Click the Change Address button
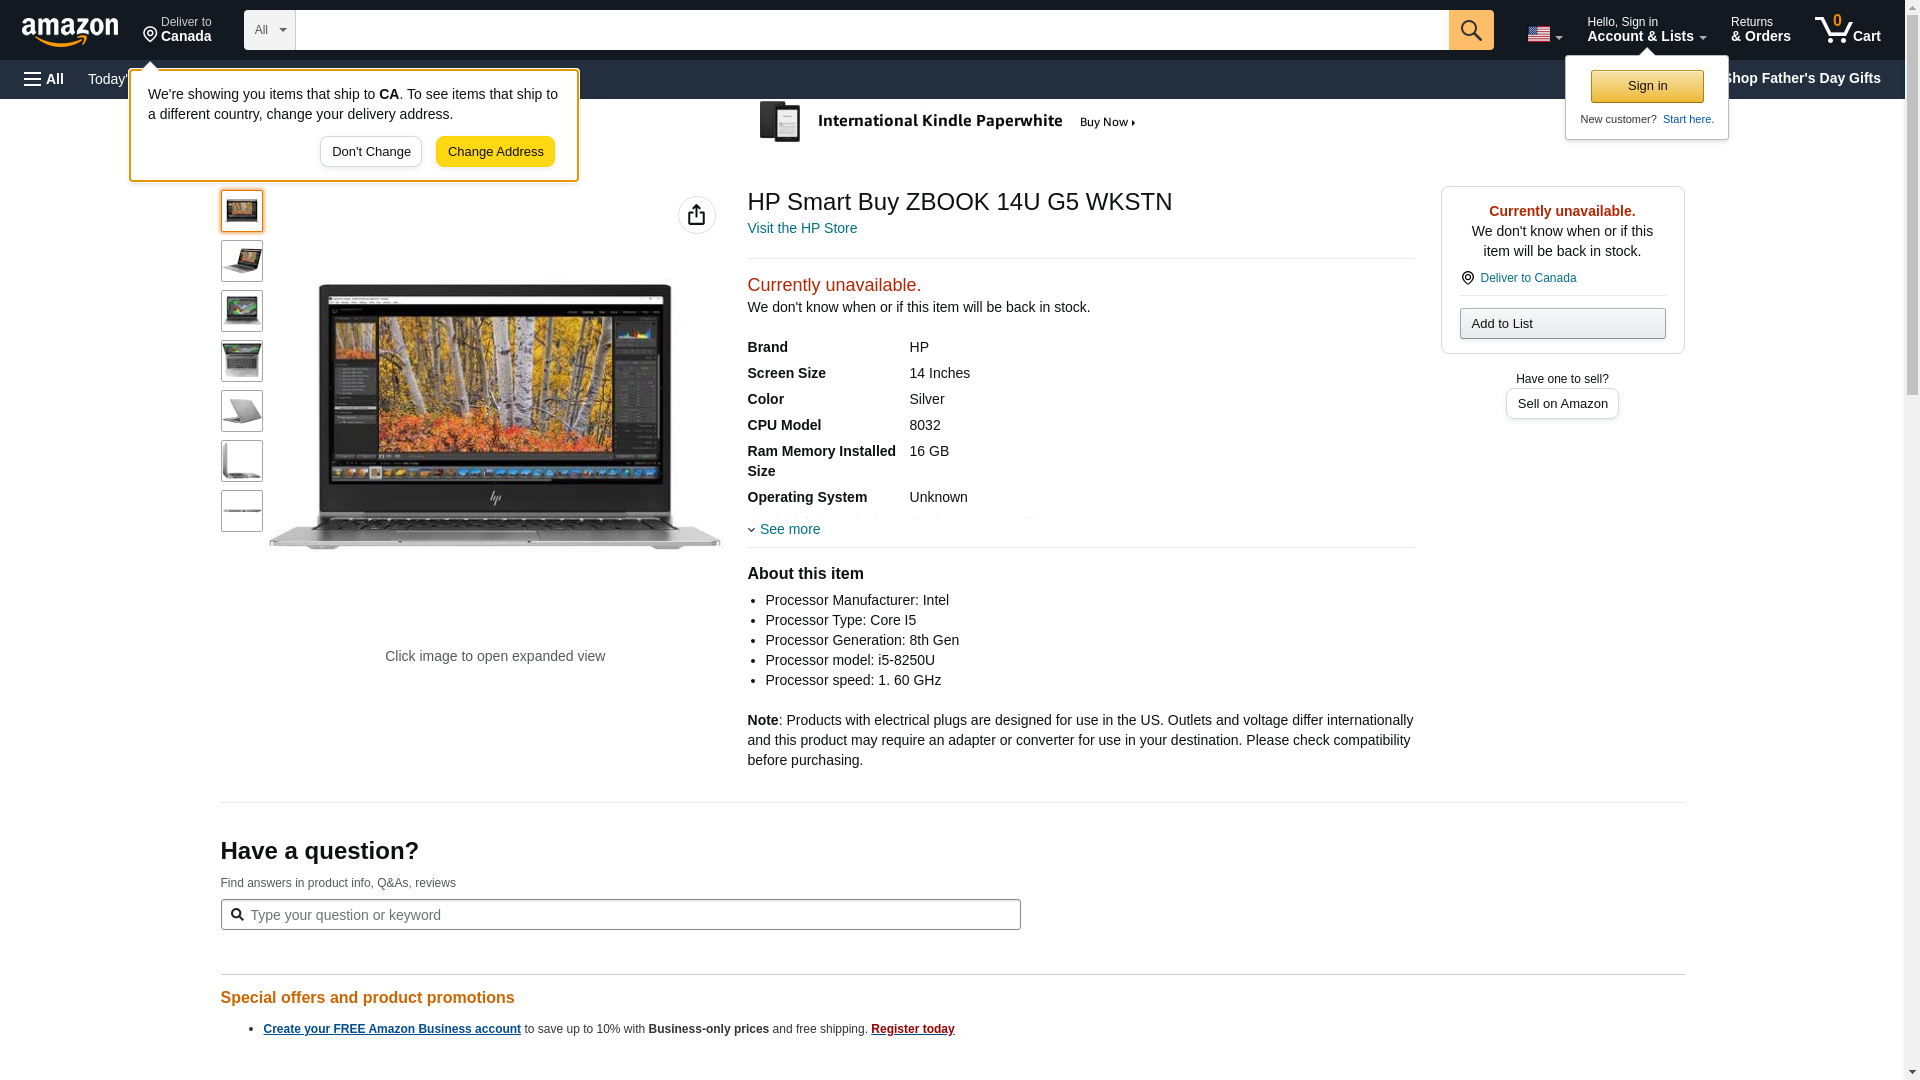The width and height of the screenshot is (1920, 1080). (x=495, y=152)
